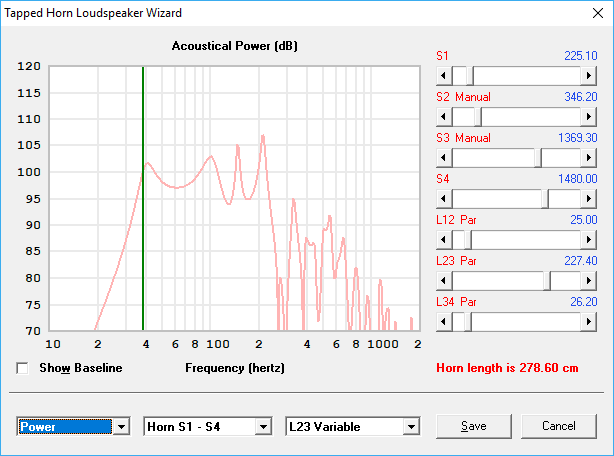Click the S2 Manual label
Image resolution: width=614 pixels, height=456 pixels.
pos(464,97)
